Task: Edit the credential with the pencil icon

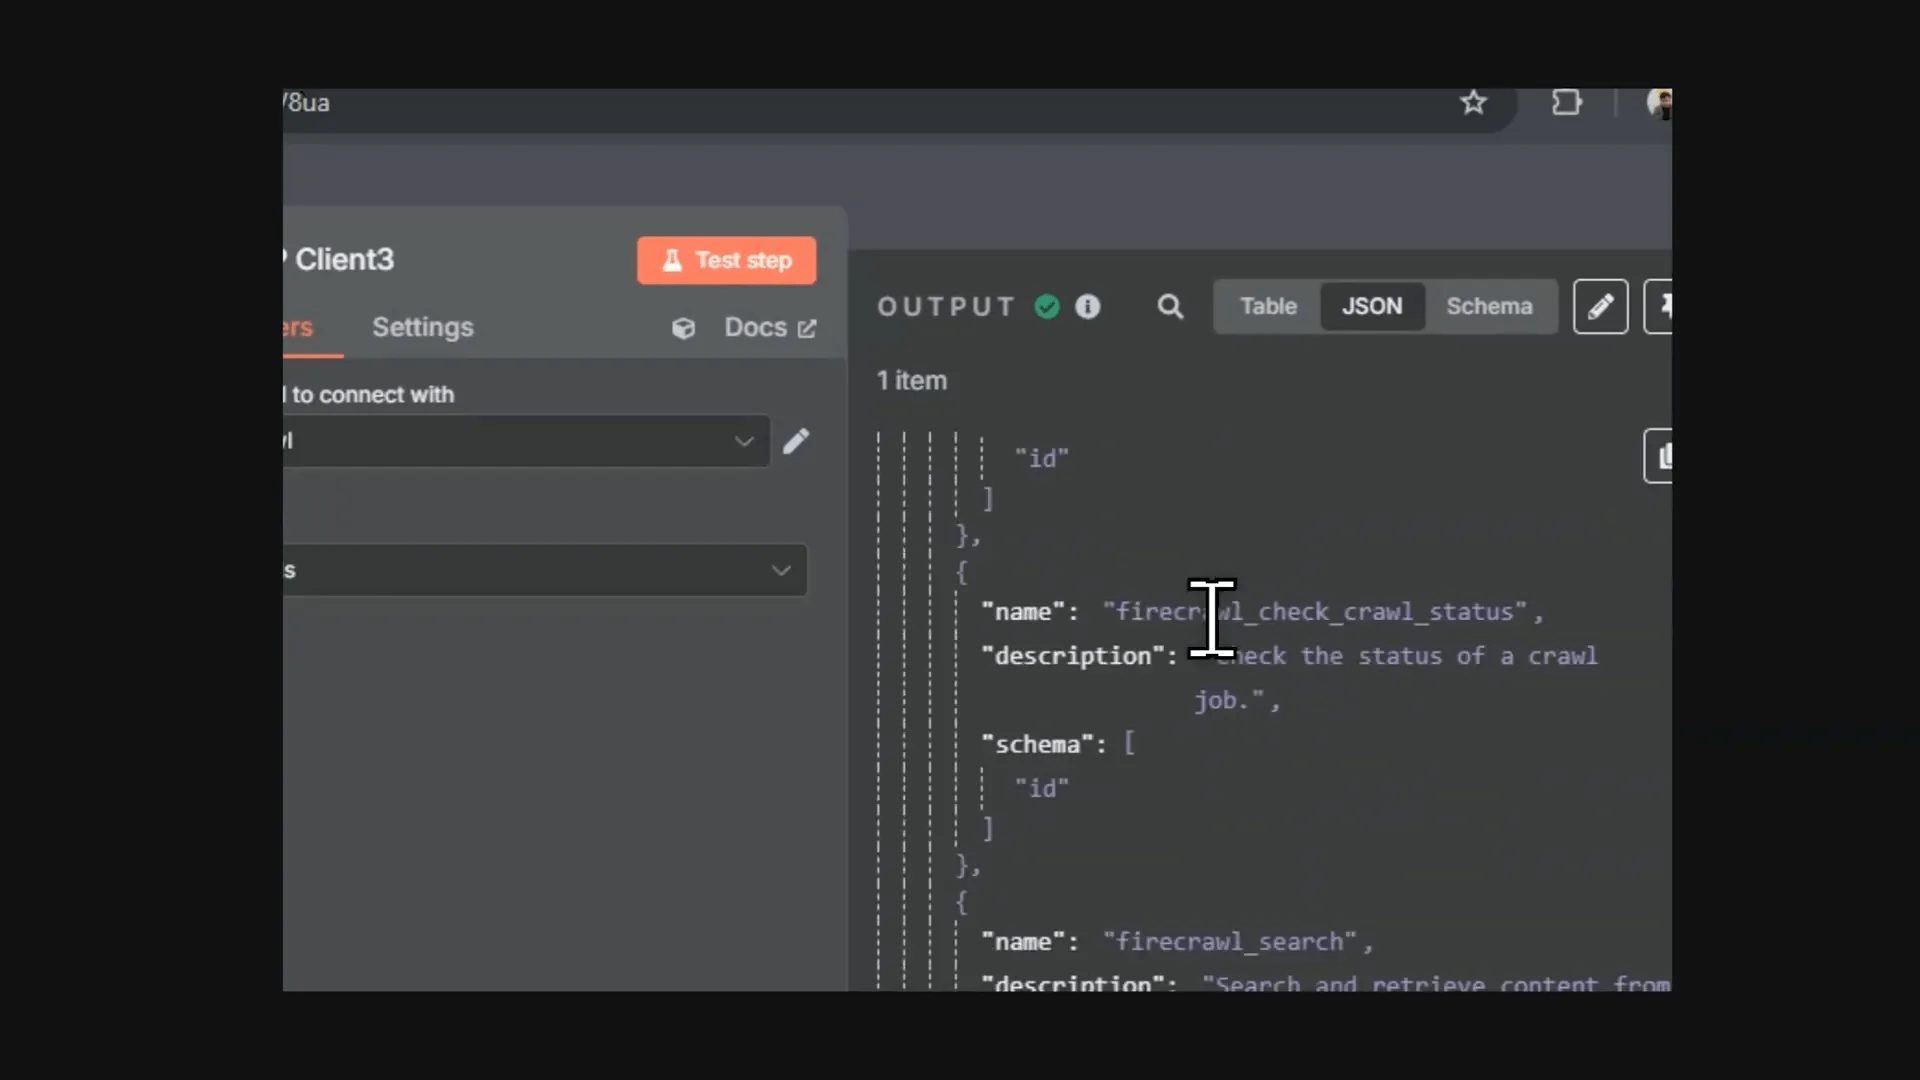Action: 796,441
